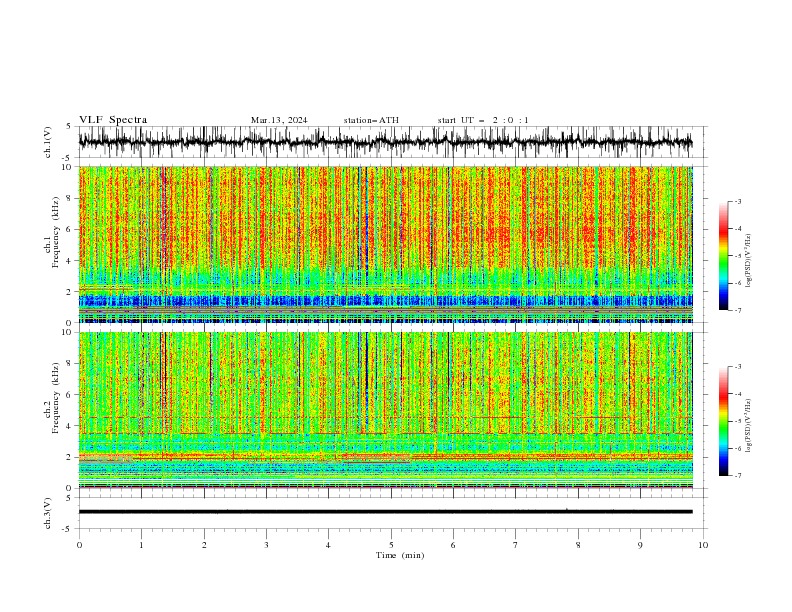Click the "4" kHz tick on the ch.1 frequency axis
The height and width of the screenshot is (612, 792).
pyautogui.click(x=70, y=261)
